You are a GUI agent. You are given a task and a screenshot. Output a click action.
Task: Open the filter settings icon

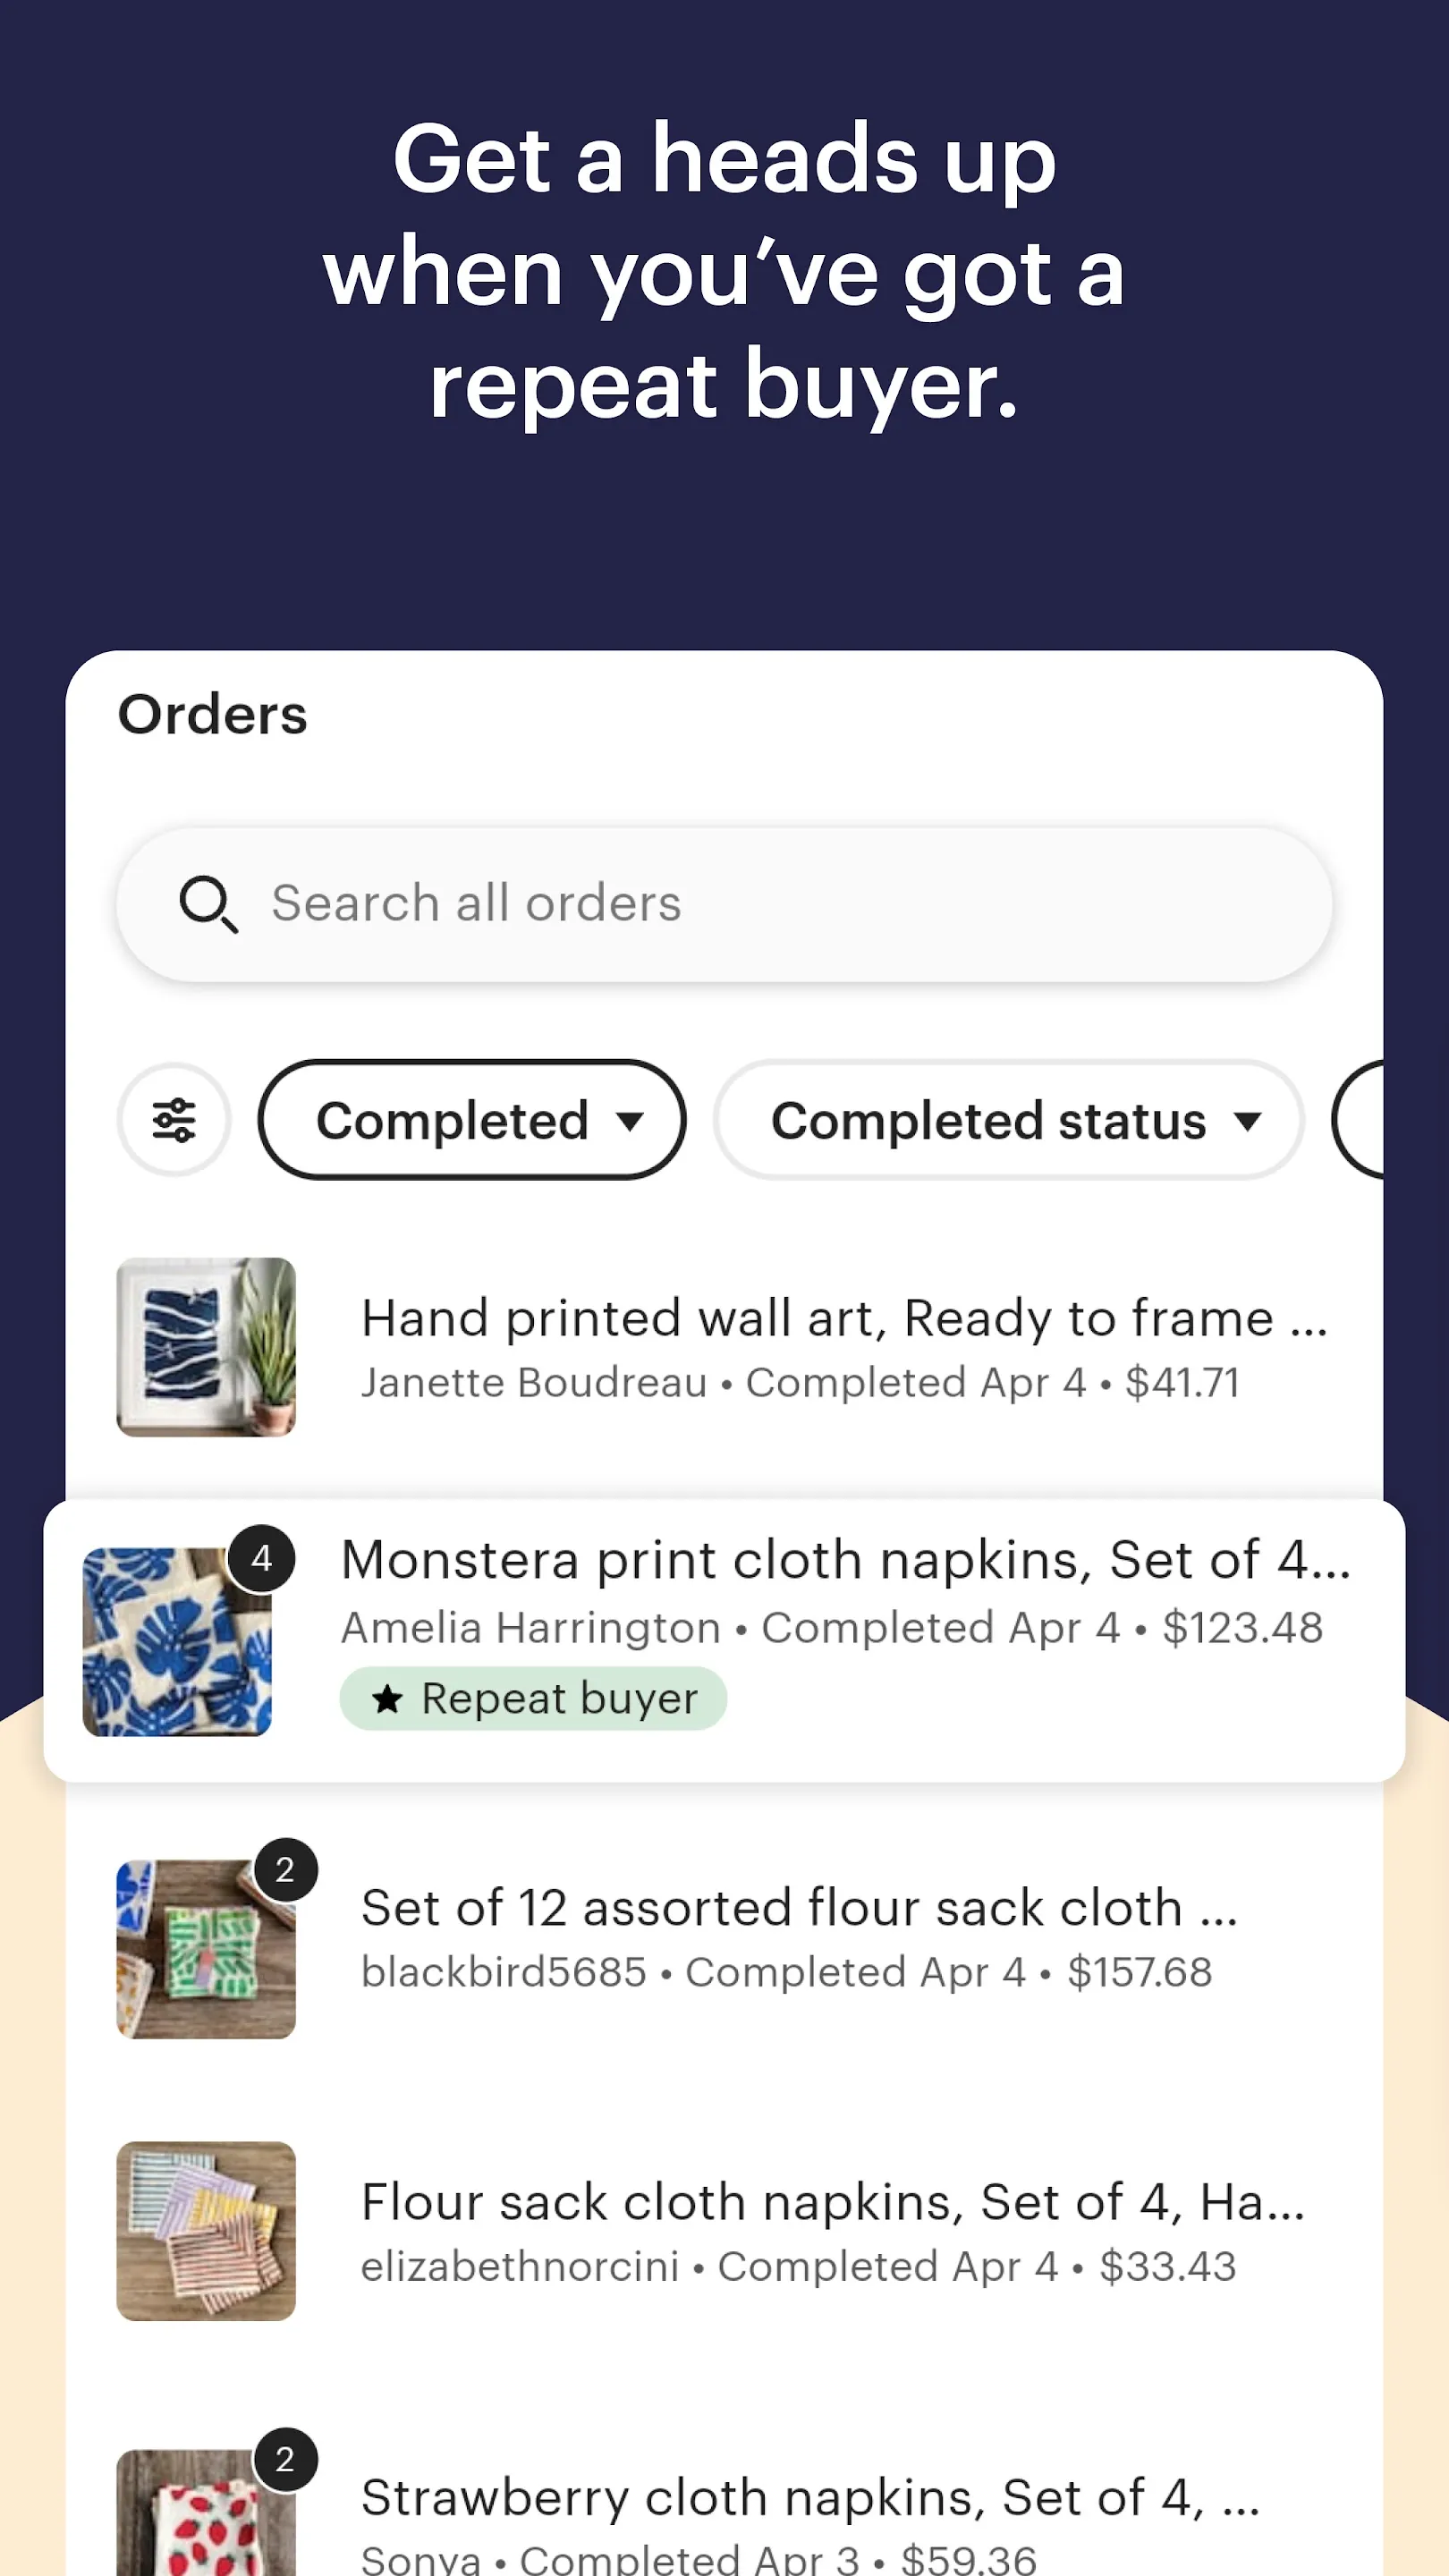172,1120
